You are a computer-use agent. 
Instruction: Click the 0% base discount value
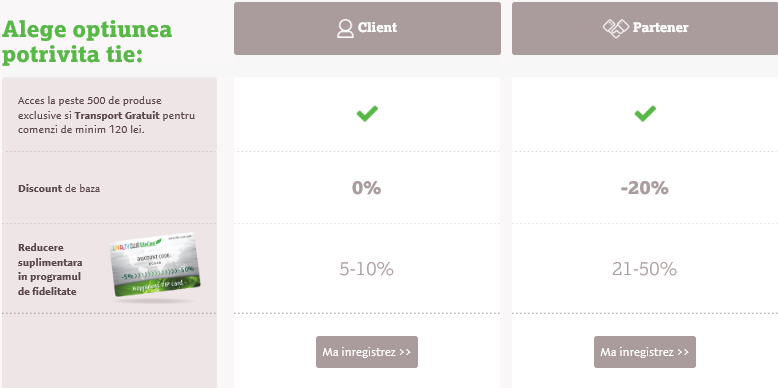pos(366,188)
